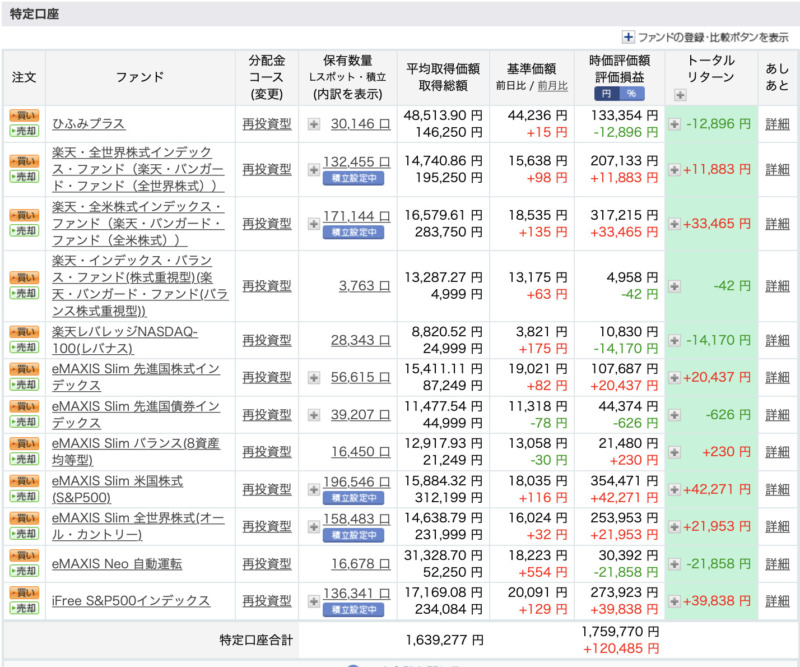Click the 売却 button for ひふみプラス

(24, 131)
